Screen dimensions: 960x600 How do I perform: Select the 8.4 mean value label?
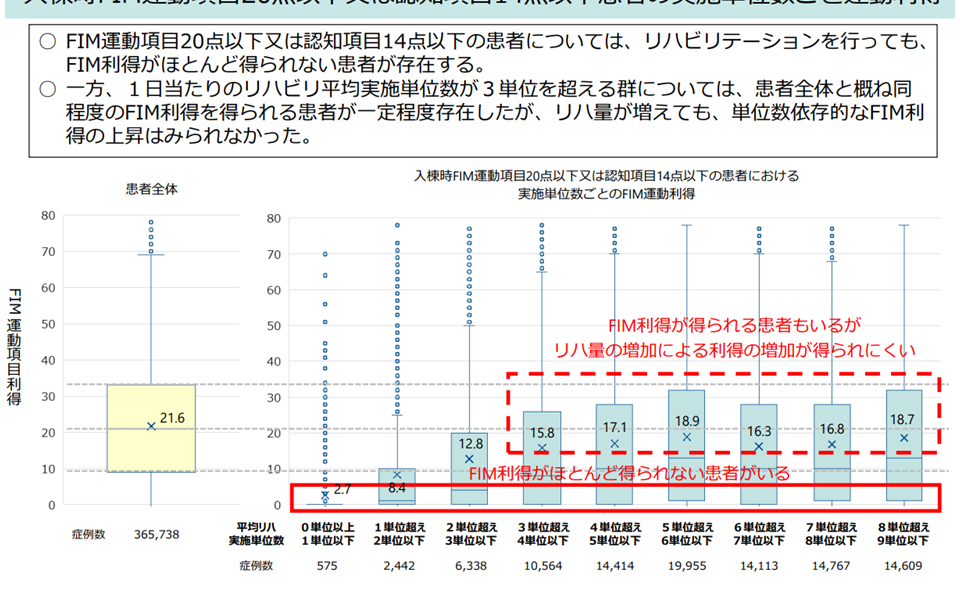pyautogui.click(x=398, y=488)
